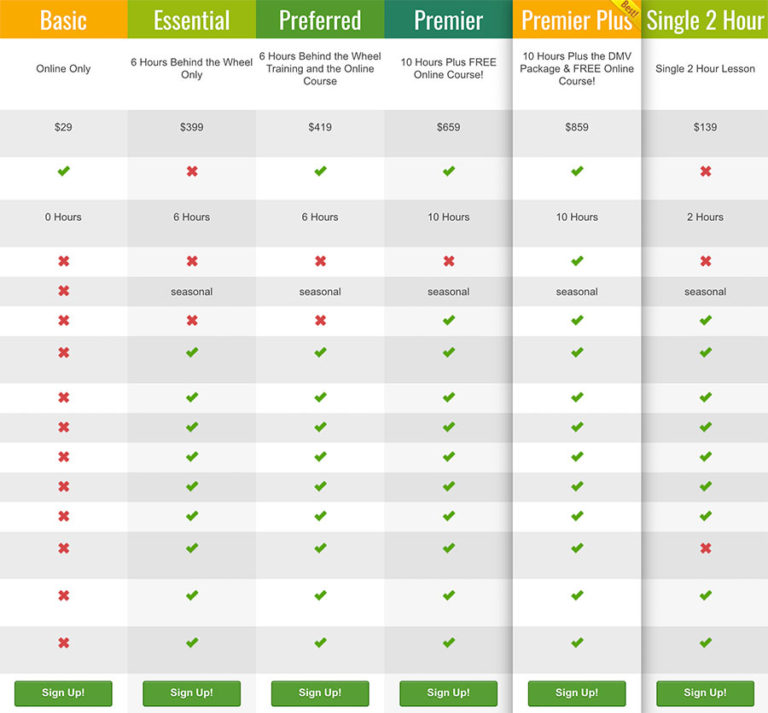The height and width of the screenshot is (713, 768).
Task: Click the green checkmark directly below Basic's $29 price
Action: click(63, 172)
